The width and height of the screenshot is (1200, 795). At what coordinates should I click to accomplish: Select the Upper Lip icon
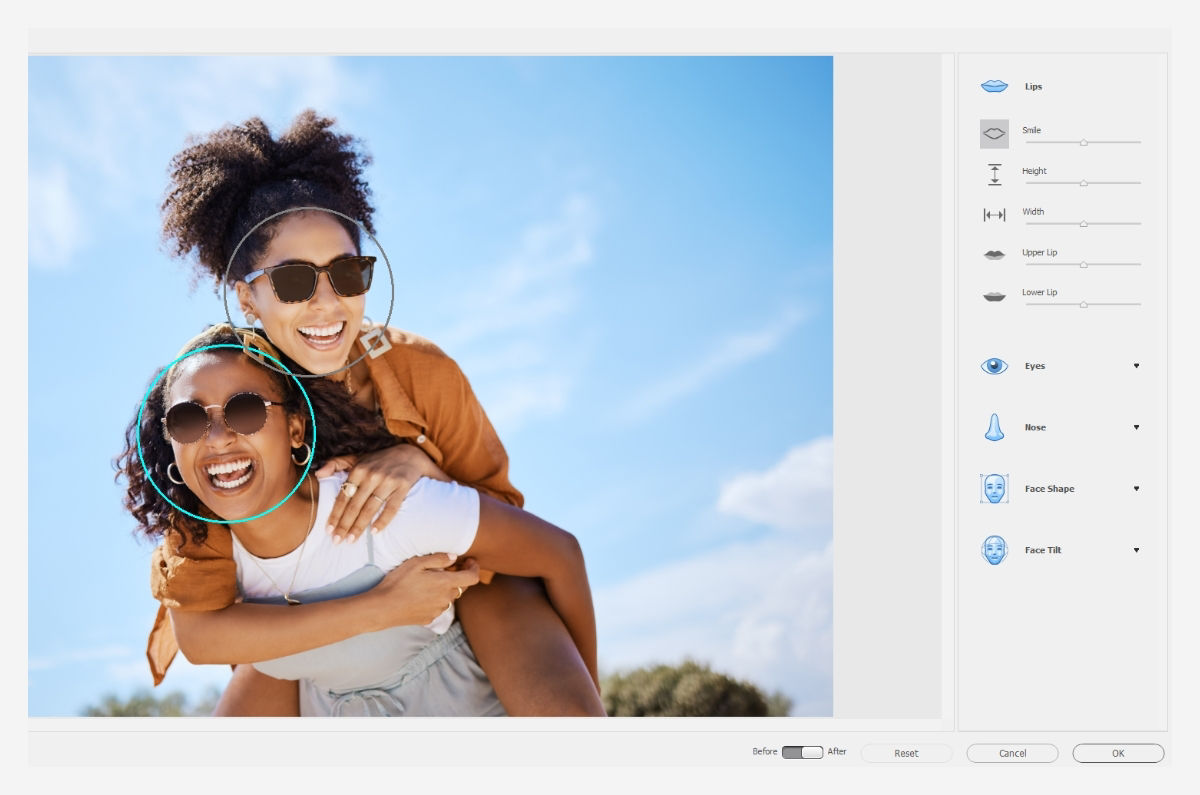[x=994, y=254]
